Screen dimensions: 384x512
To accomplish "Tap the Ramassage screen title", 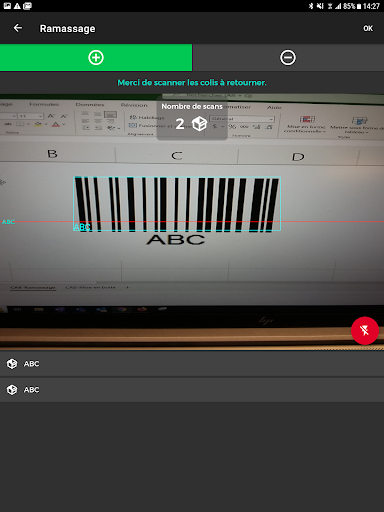I will coord(67,29).
